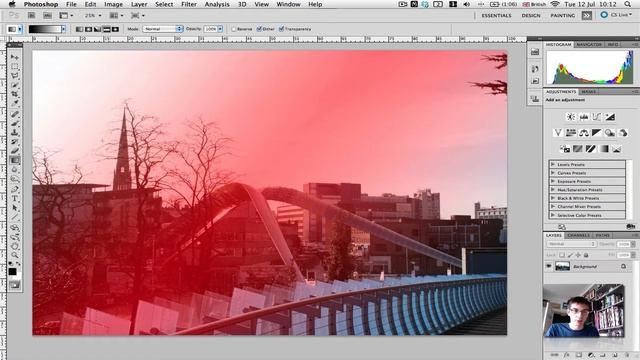Select the Type tool

tap(15, 199)
